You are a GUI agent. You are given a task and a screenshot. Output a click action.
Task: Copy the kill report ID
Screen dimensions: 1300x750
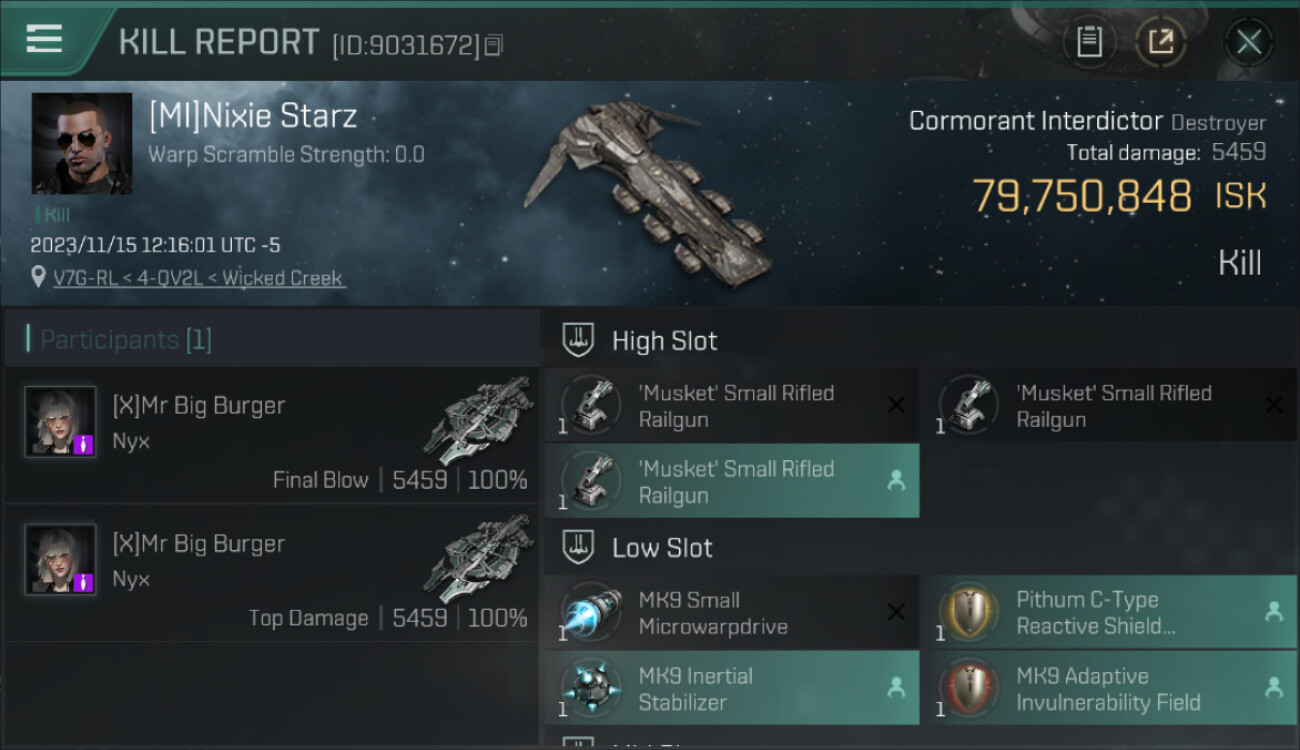[x=493, y=45]
